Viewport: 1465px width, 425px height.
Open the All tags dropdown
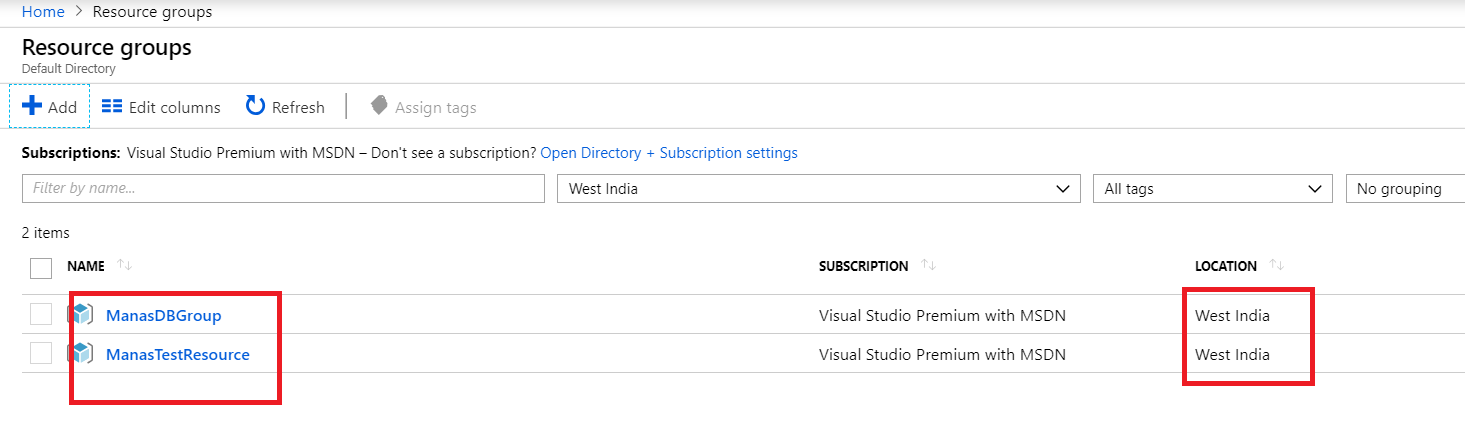(x=1213, y=188)
